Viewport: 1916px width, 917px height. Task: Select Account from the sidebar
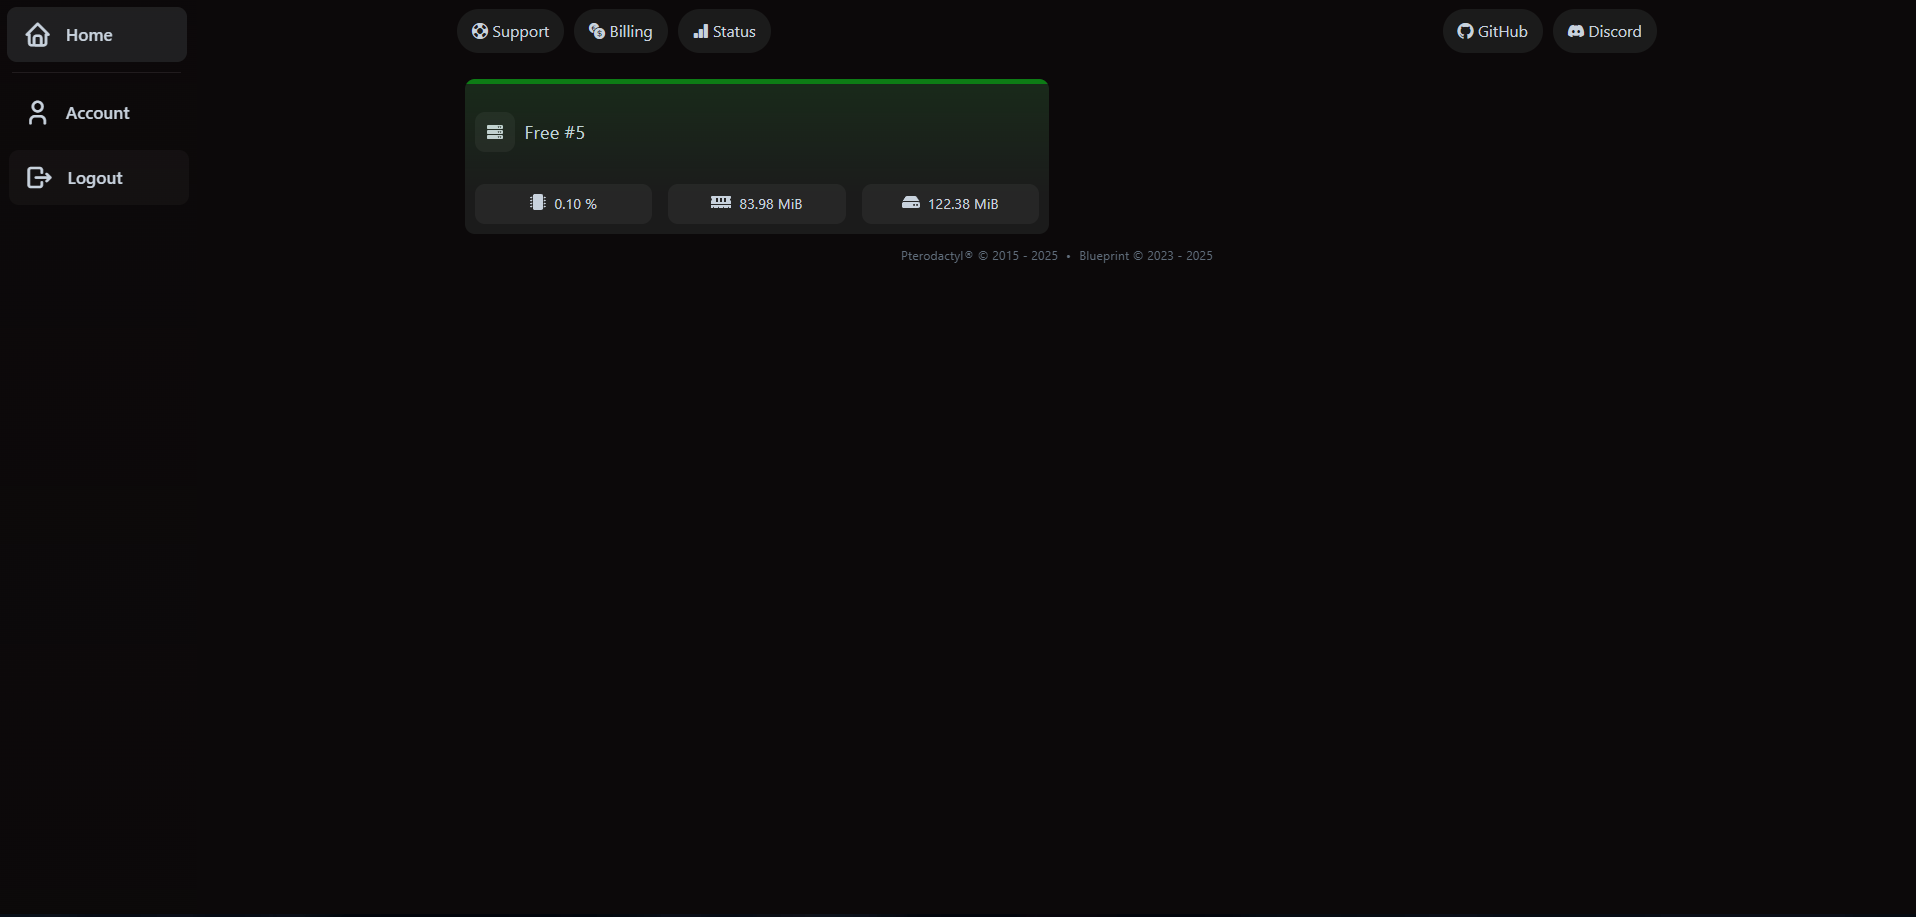(x=97, y=112)
